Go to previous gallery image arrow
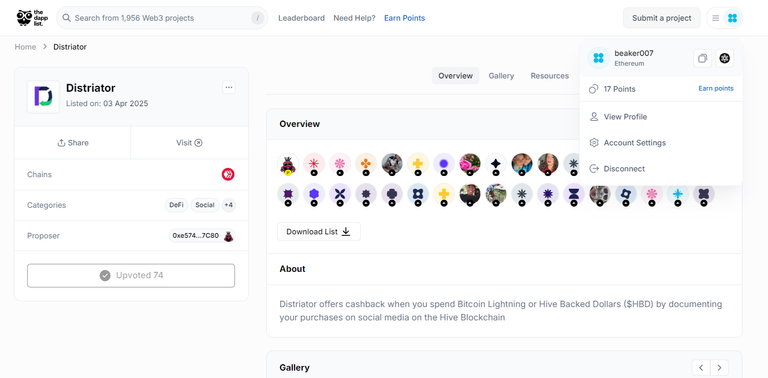This screenshot has width=768, height=378. tap(701, 368)
